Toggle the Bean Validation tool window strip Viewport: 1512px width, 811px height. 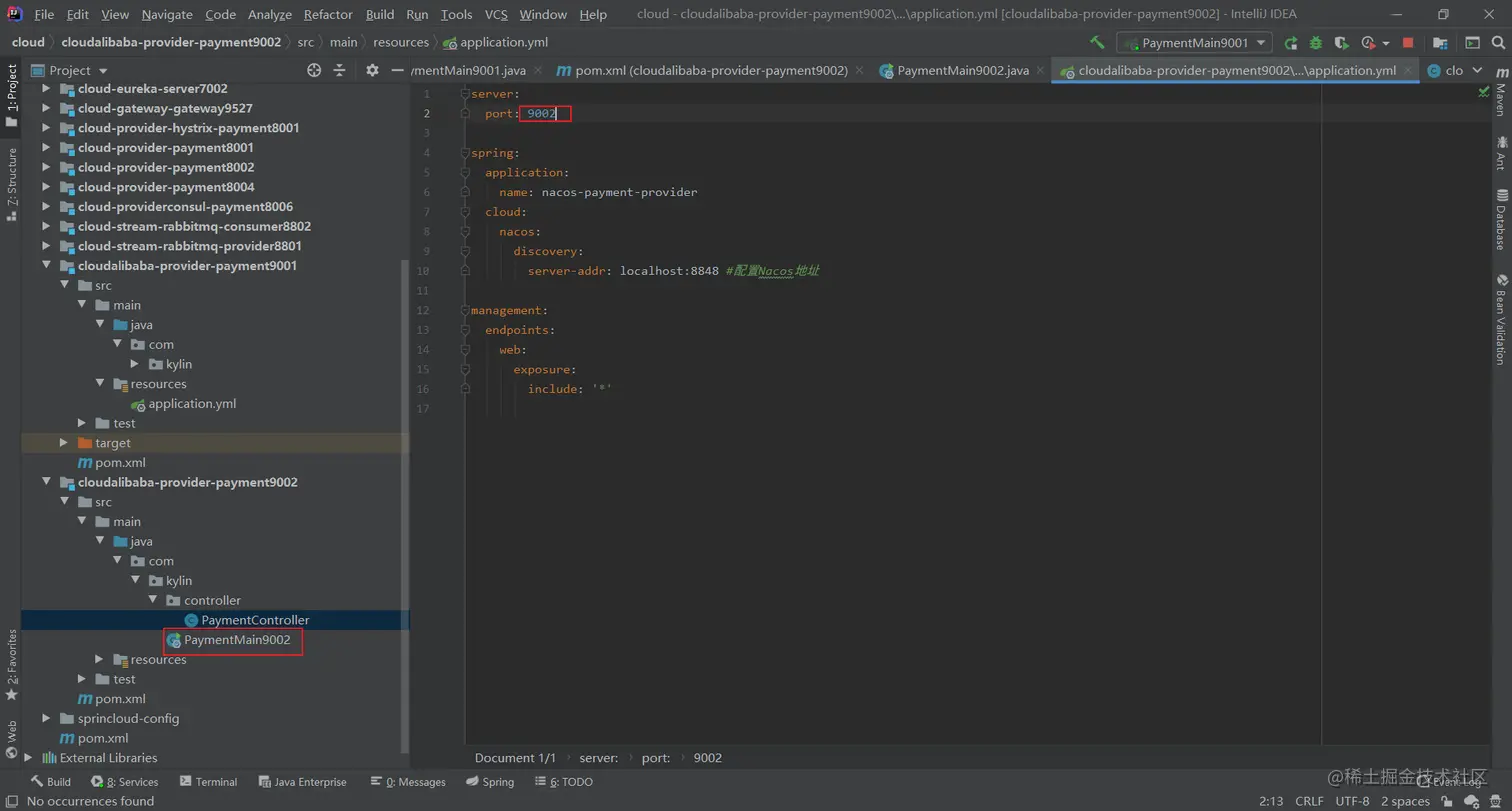point(1501,318)
